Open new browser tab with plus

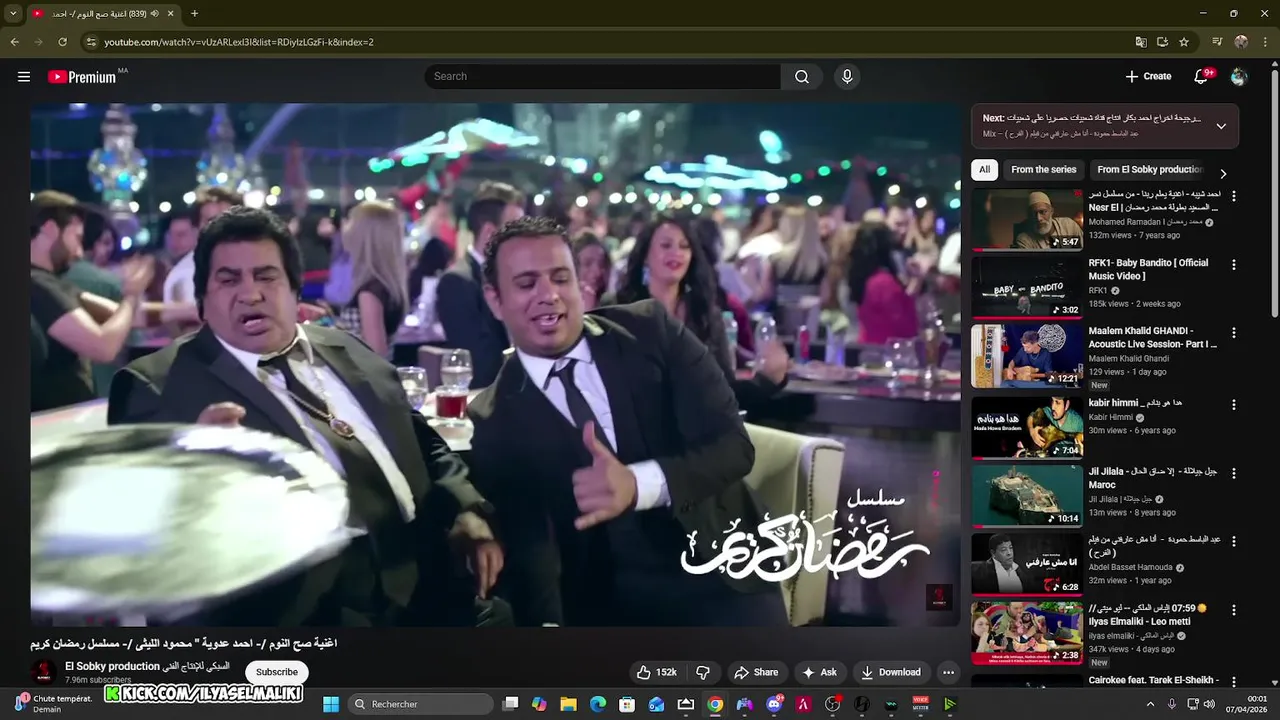tap(194, 14)
